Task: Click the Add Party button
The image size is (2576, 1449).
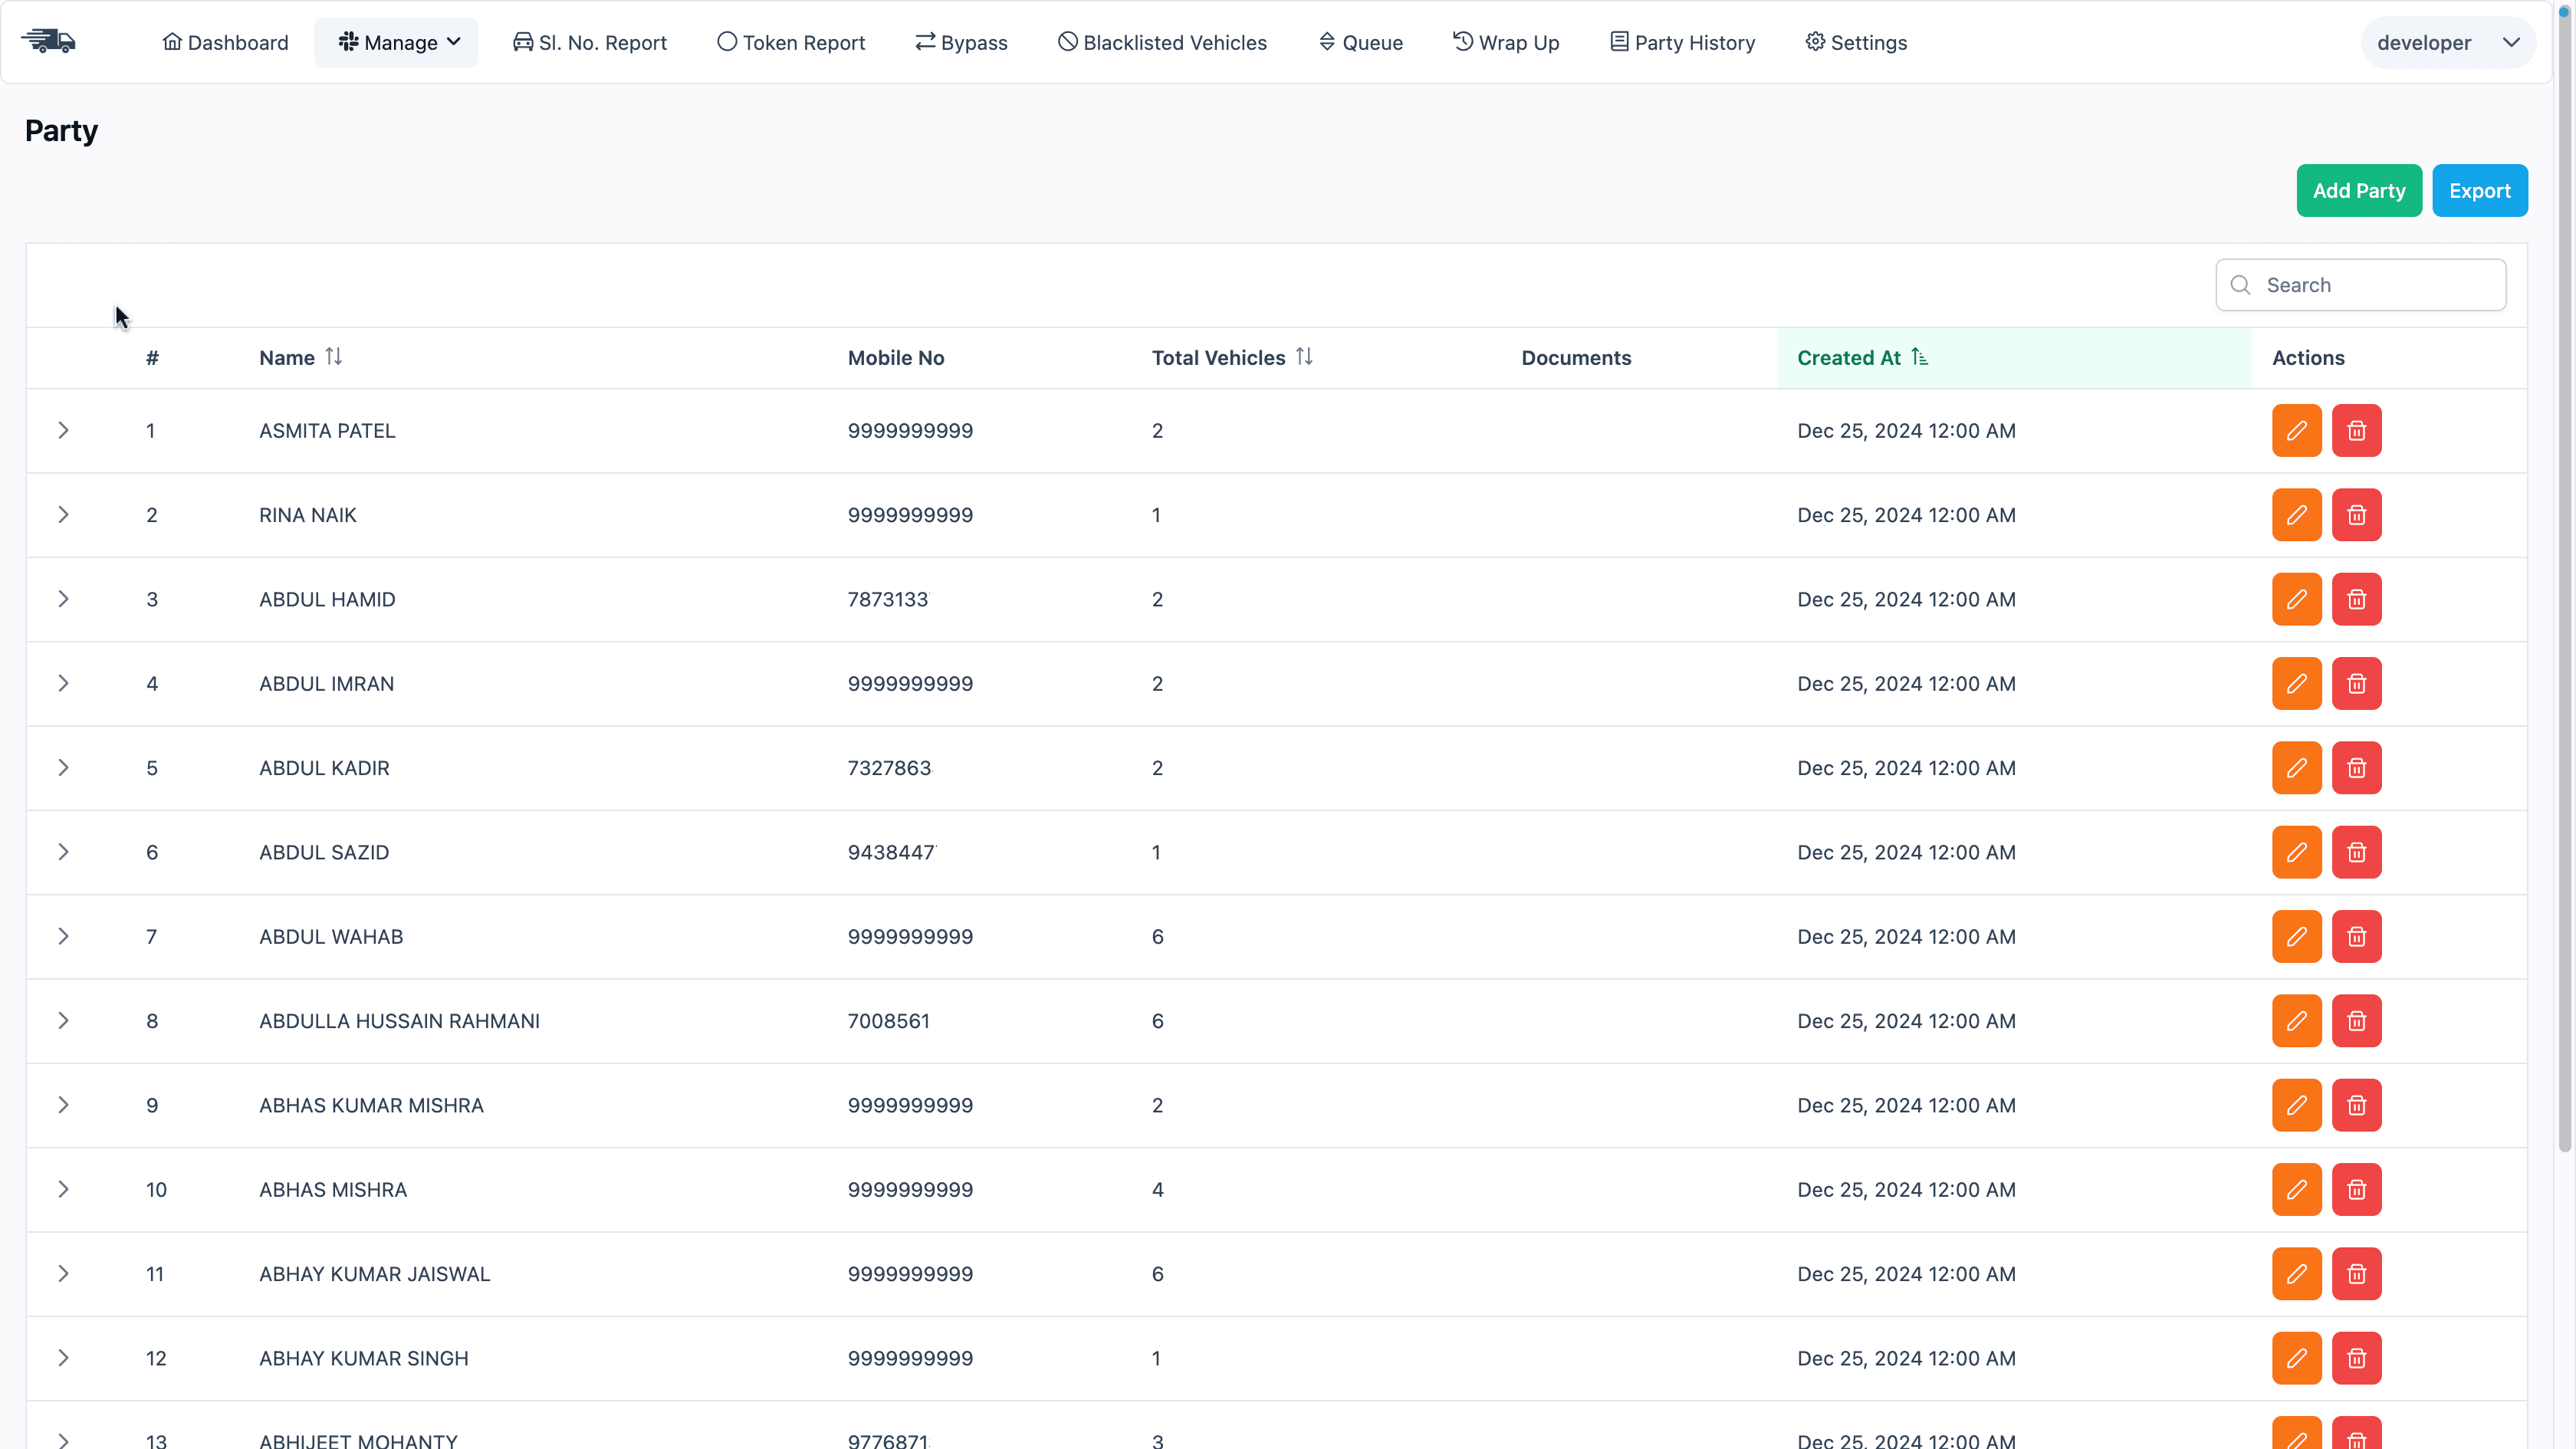Action: click(2358, 191)
